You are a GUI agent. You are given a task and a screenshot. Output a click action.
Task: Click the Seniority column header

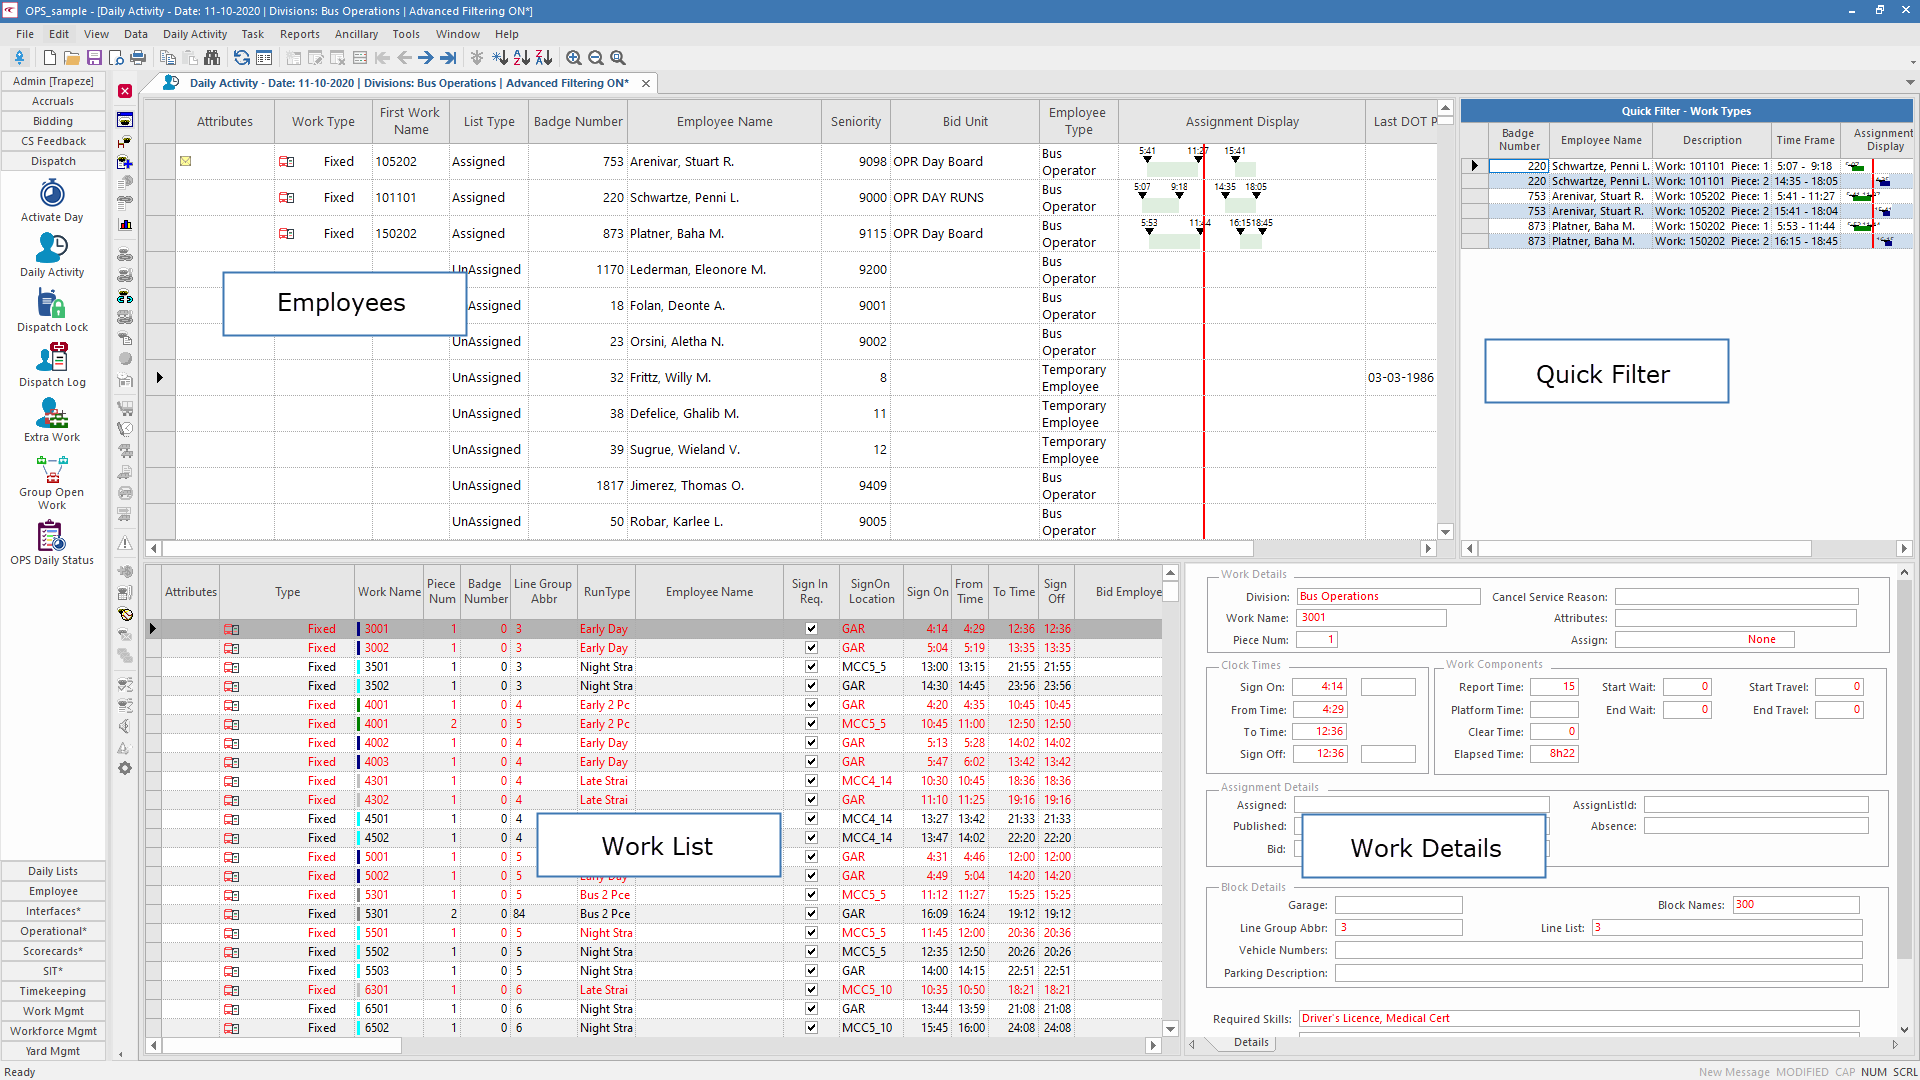855,122
